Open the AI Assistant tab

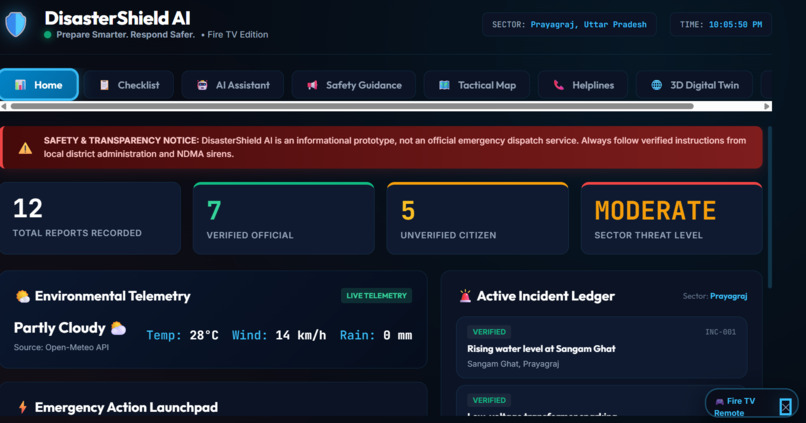click(x=233, y=85)
